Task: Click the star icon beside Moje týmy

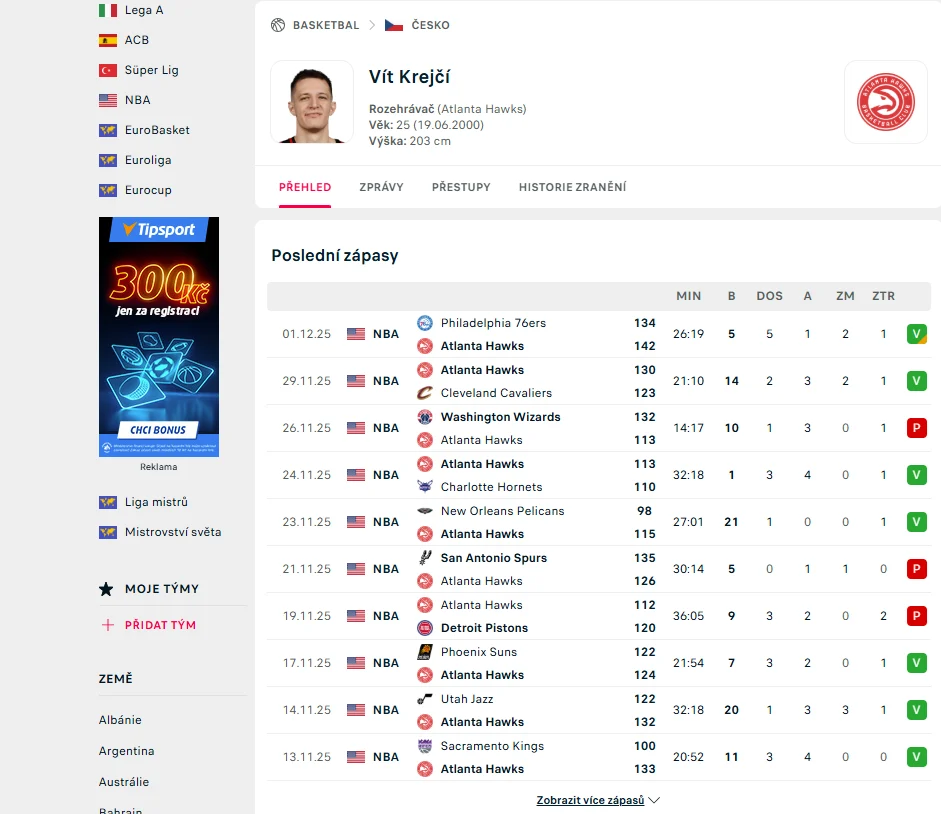Action: point(107,589)
